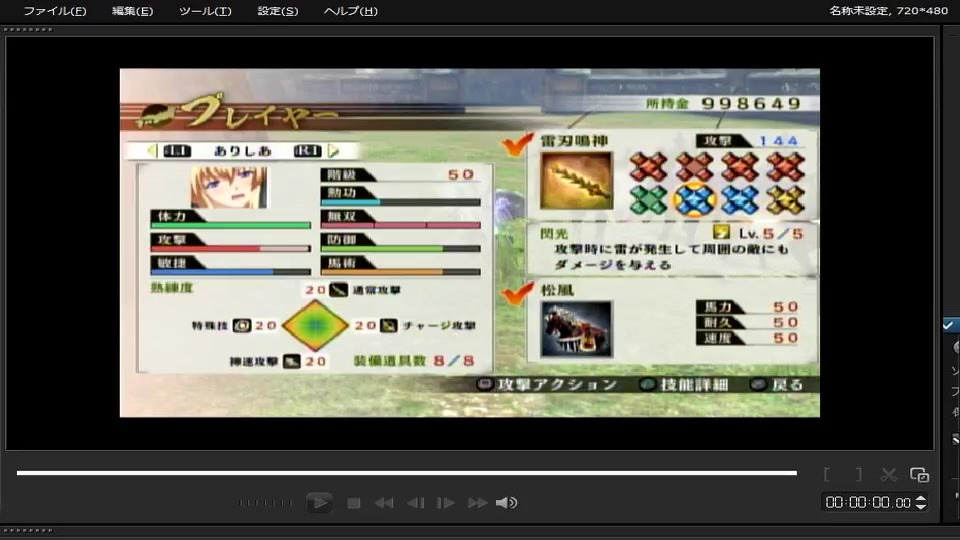Click the weapon name 雷刃鳴神 in the preview
This screenshot has width=960, height=540.
[x=574, y=141]
